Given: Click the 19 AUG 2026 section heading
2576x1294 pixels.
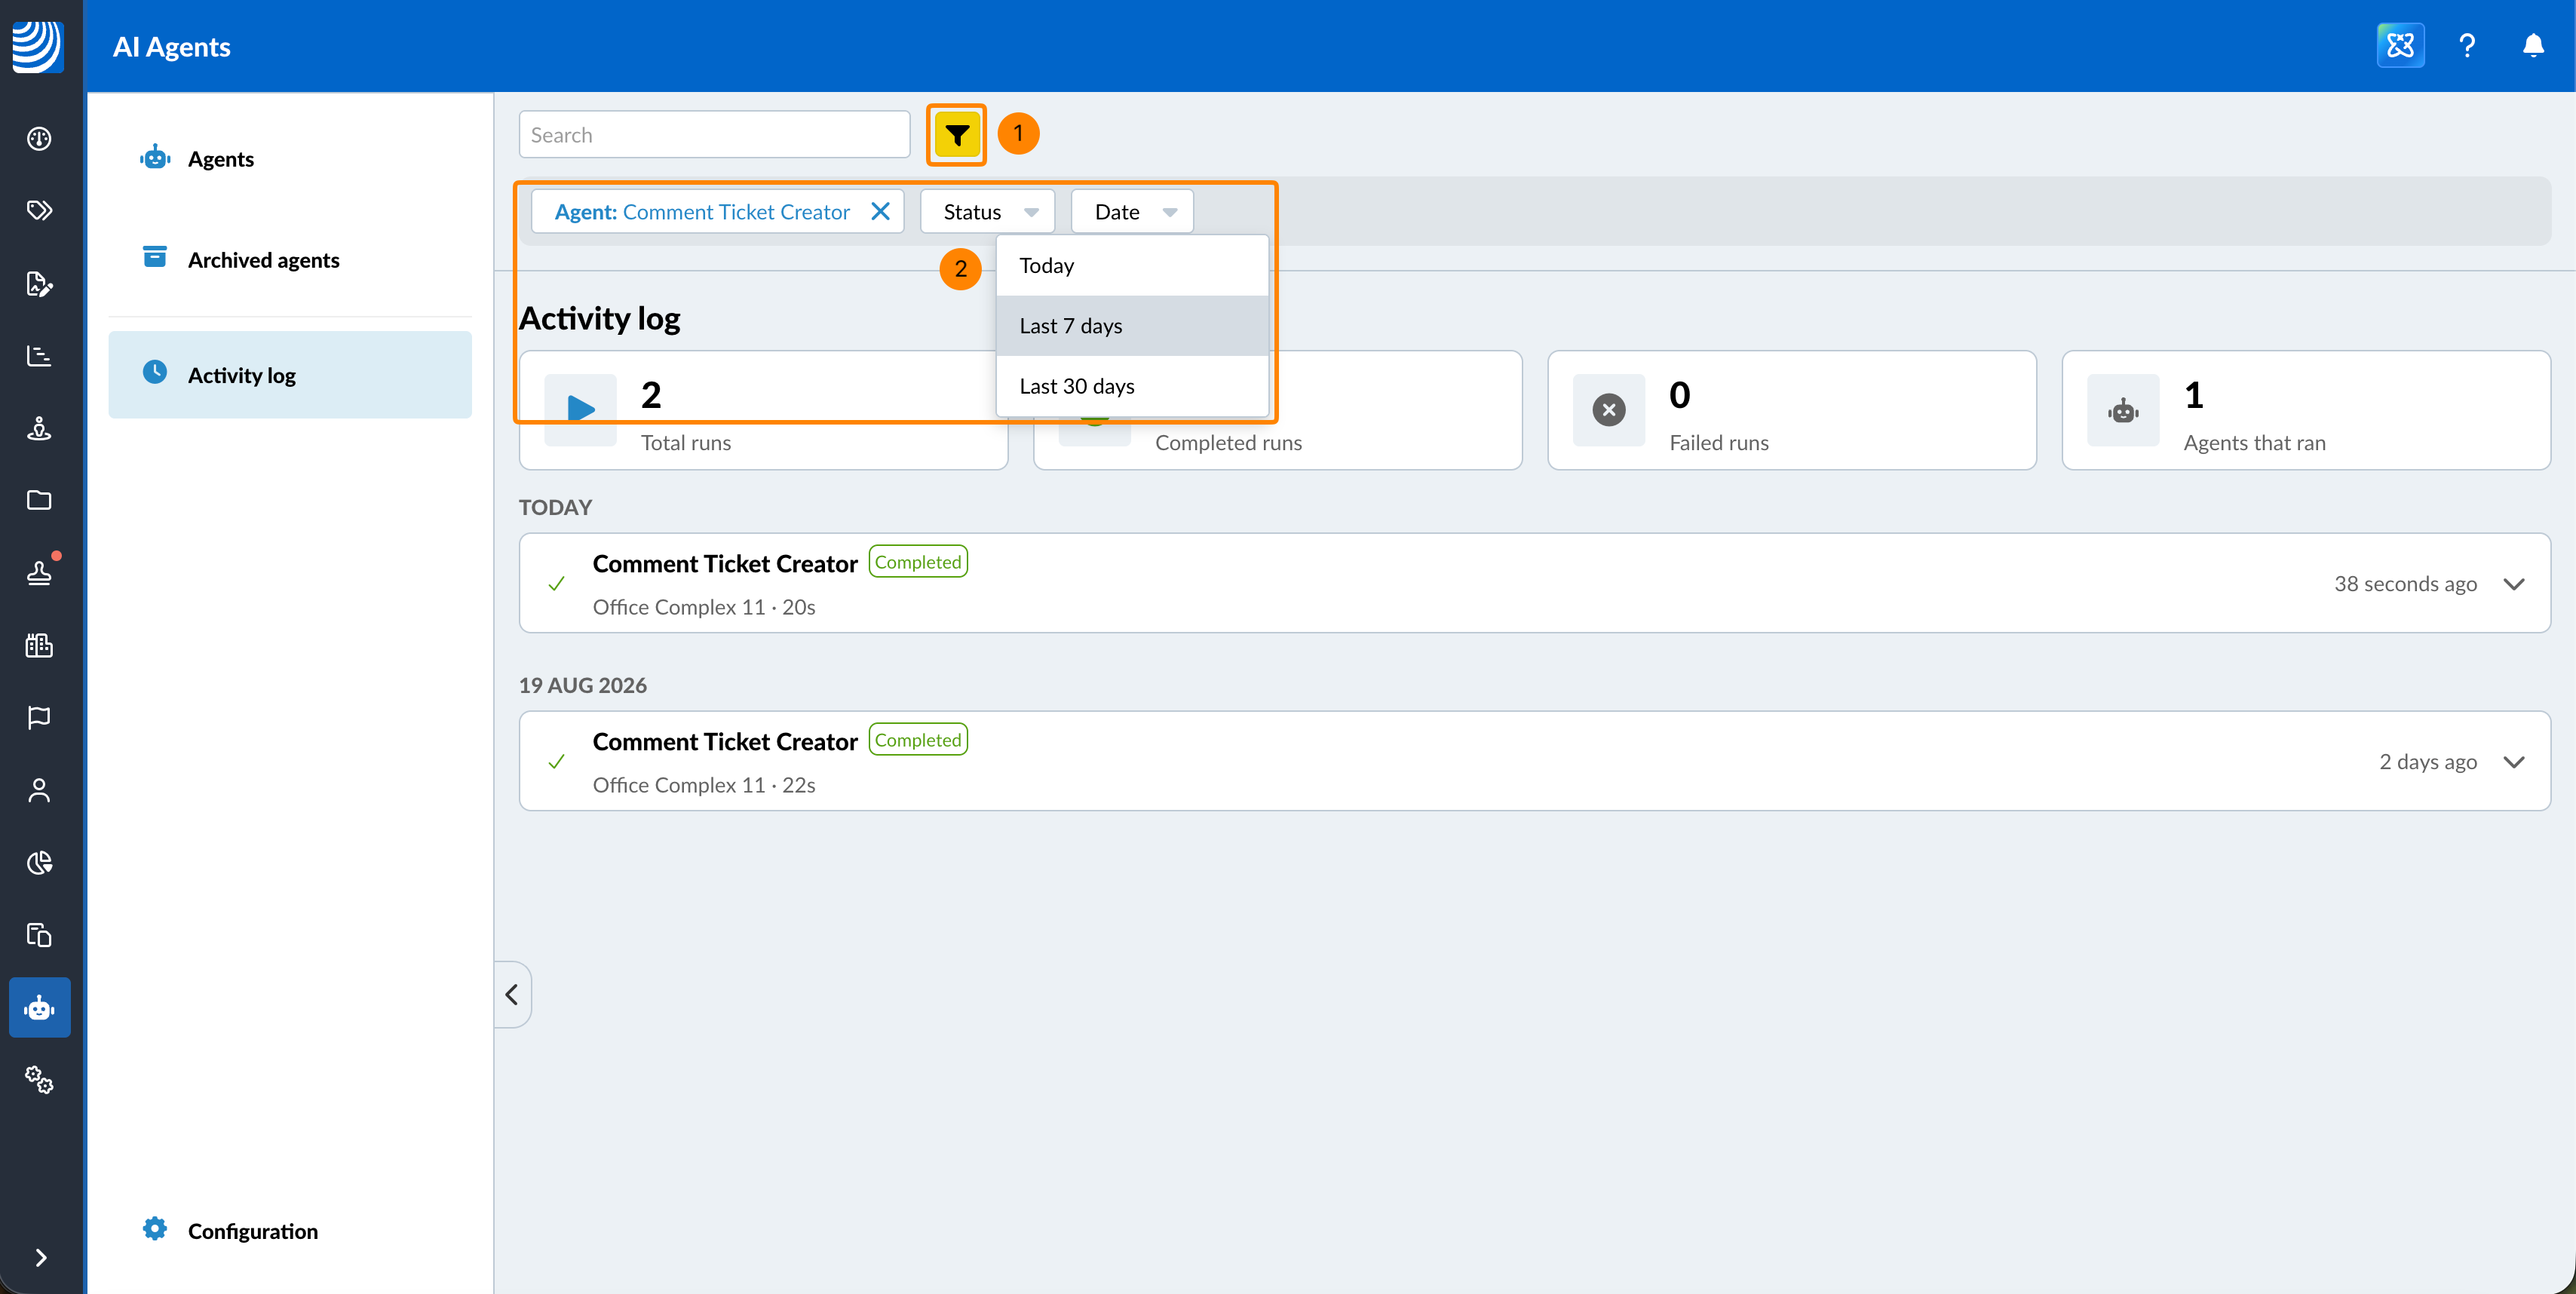Looking at the screenshot, I should (x=583, y=685).
